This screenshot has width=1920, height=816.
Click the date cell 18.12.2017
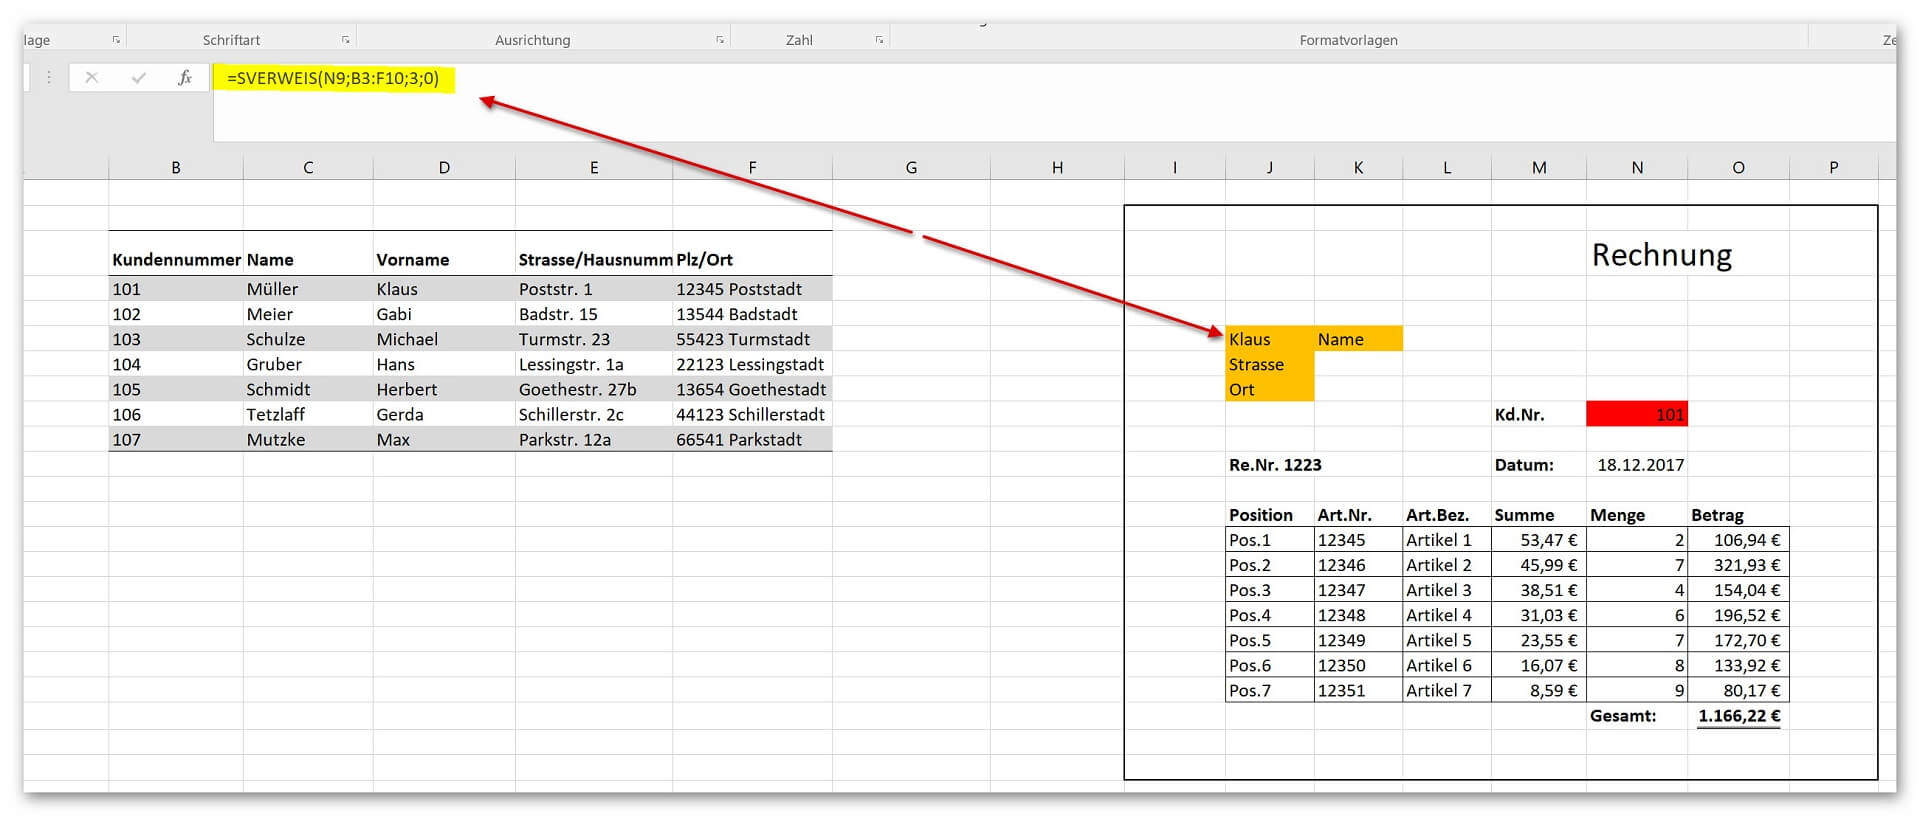tap(1640, 465)
